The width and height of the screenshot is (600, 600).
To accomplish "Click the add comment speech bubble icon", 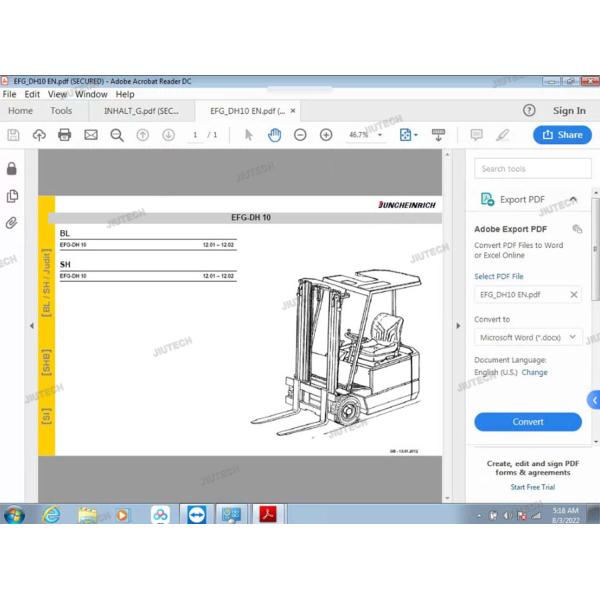I will tap(476, 135).
